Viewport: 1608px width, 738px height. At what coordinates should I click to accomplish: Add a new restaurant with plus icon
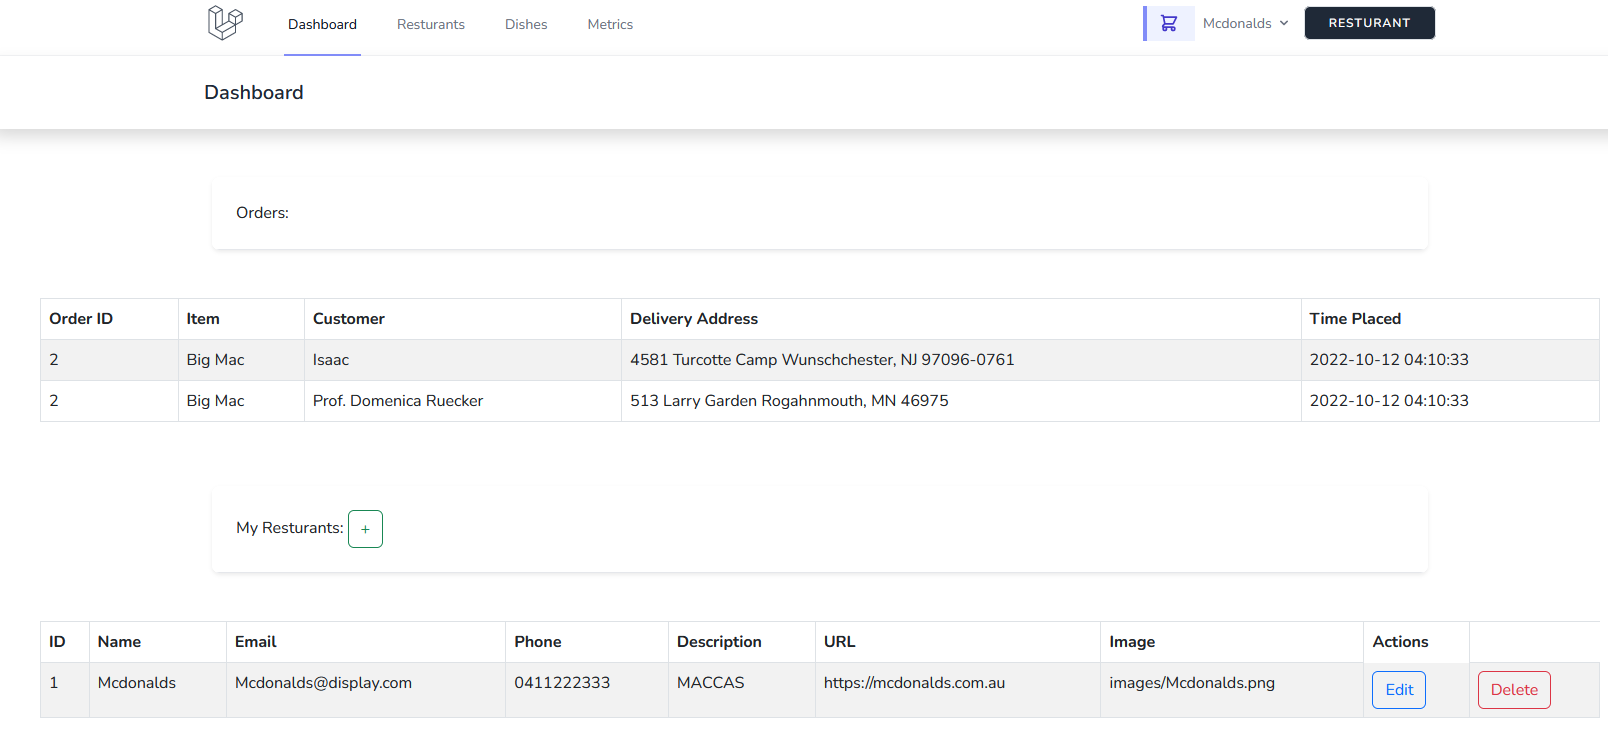(365, 529)
